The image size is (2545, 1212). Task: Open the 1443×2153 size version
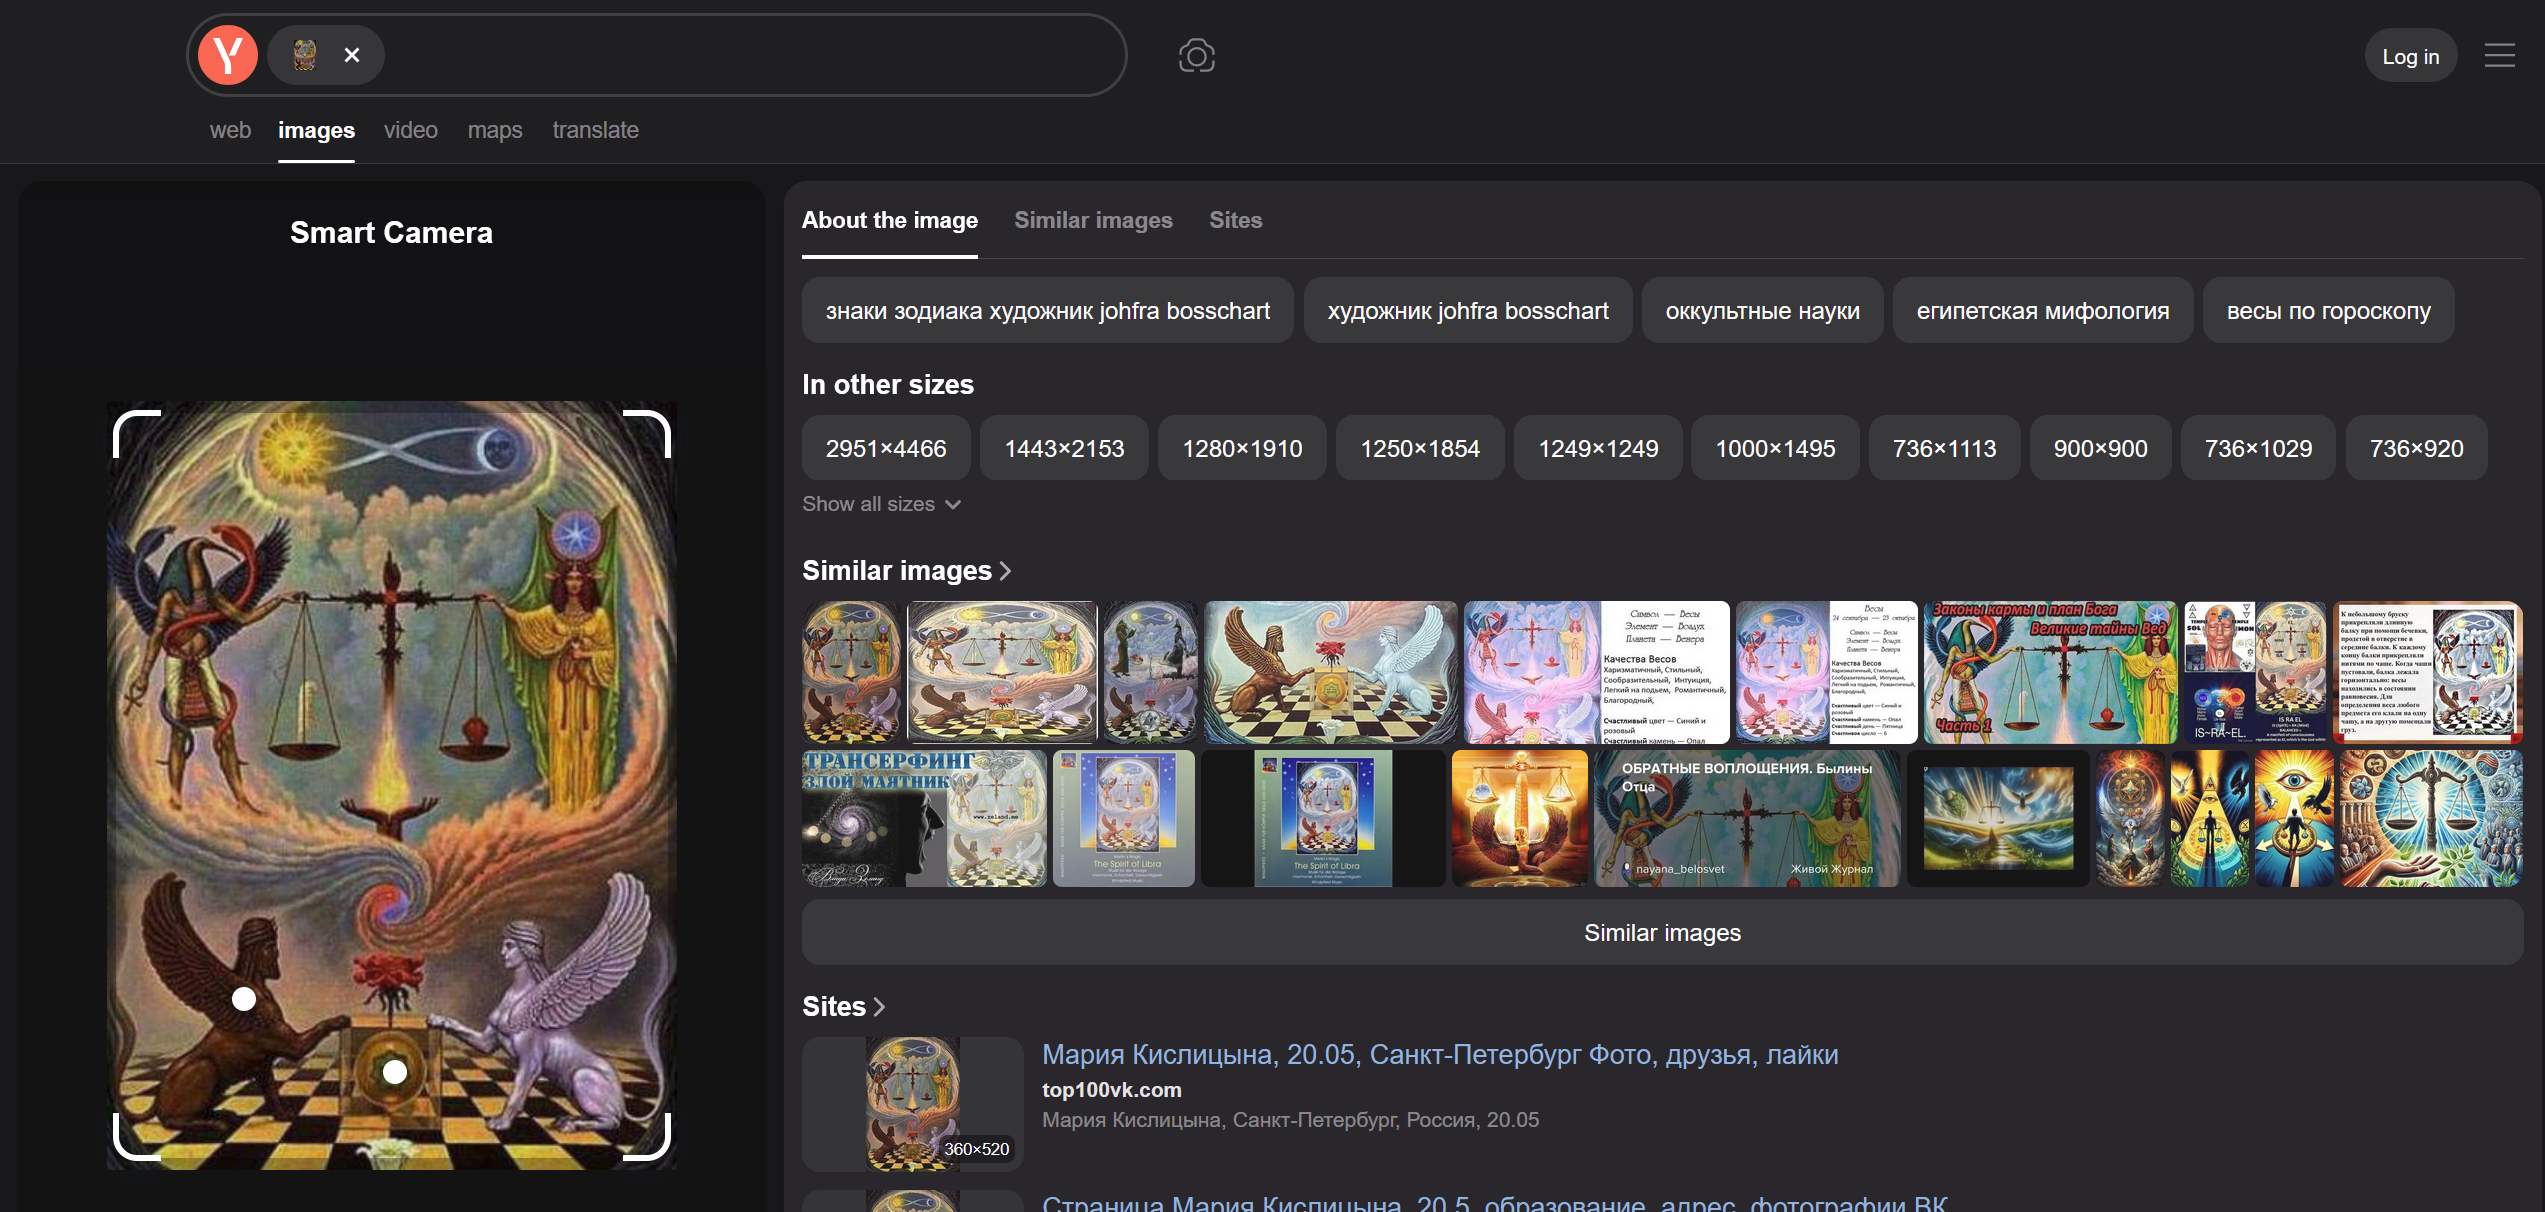click(x=1064, y=448)
